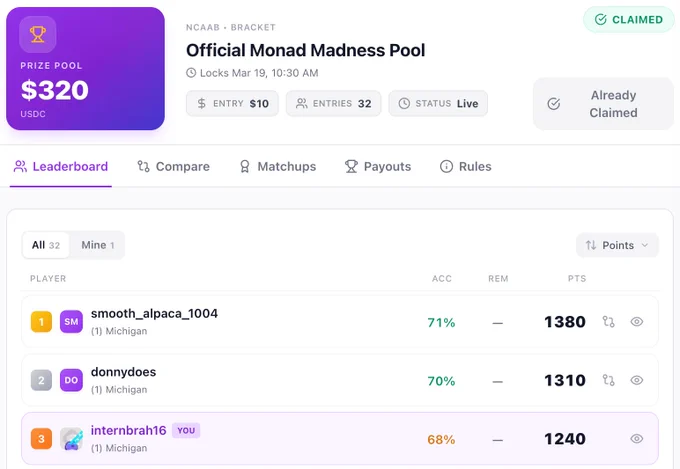Click internbrah16 profile avatar image
Screen dimensions: 680x469
71,439
